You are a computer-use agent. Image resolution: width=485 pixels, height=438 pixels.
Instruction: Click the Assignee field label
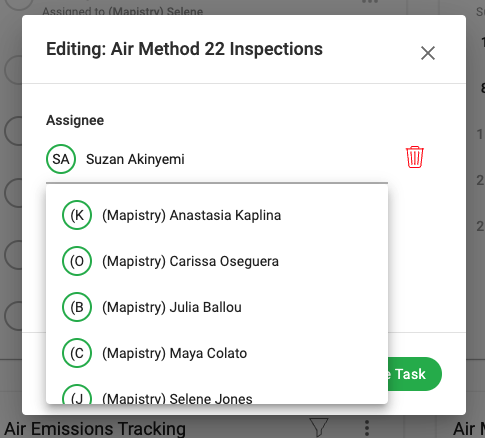[x=75, y=120]
